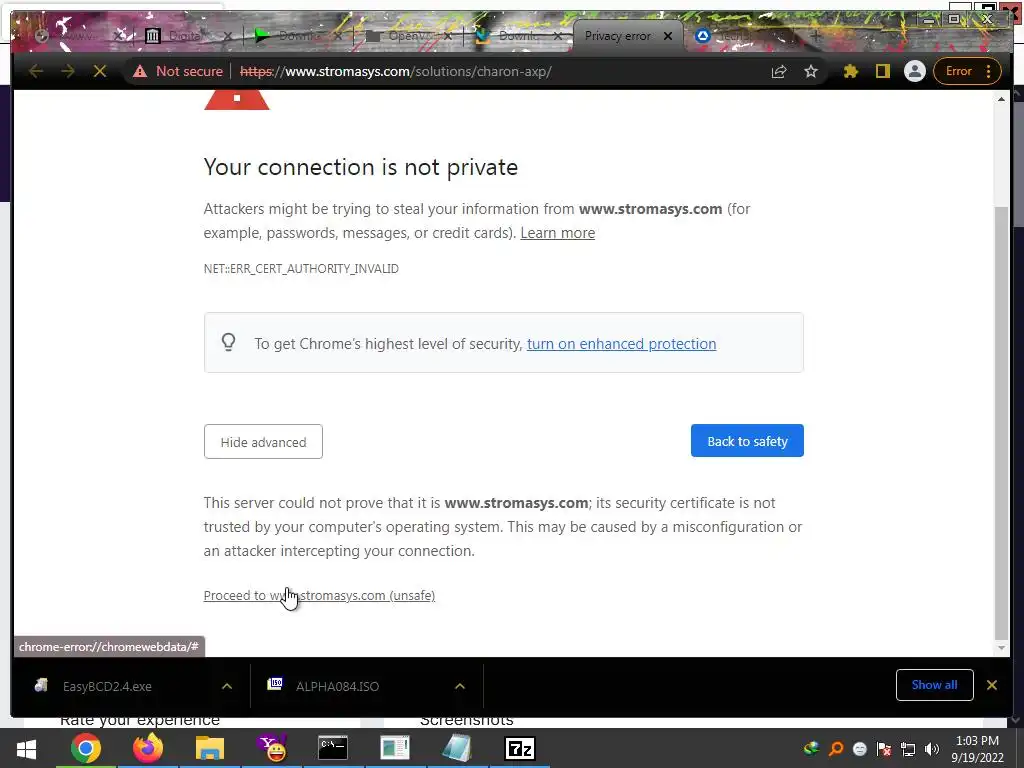Open the Learn more link
1024x768 pixels.
pyautogui.click(x=557, y=233)
